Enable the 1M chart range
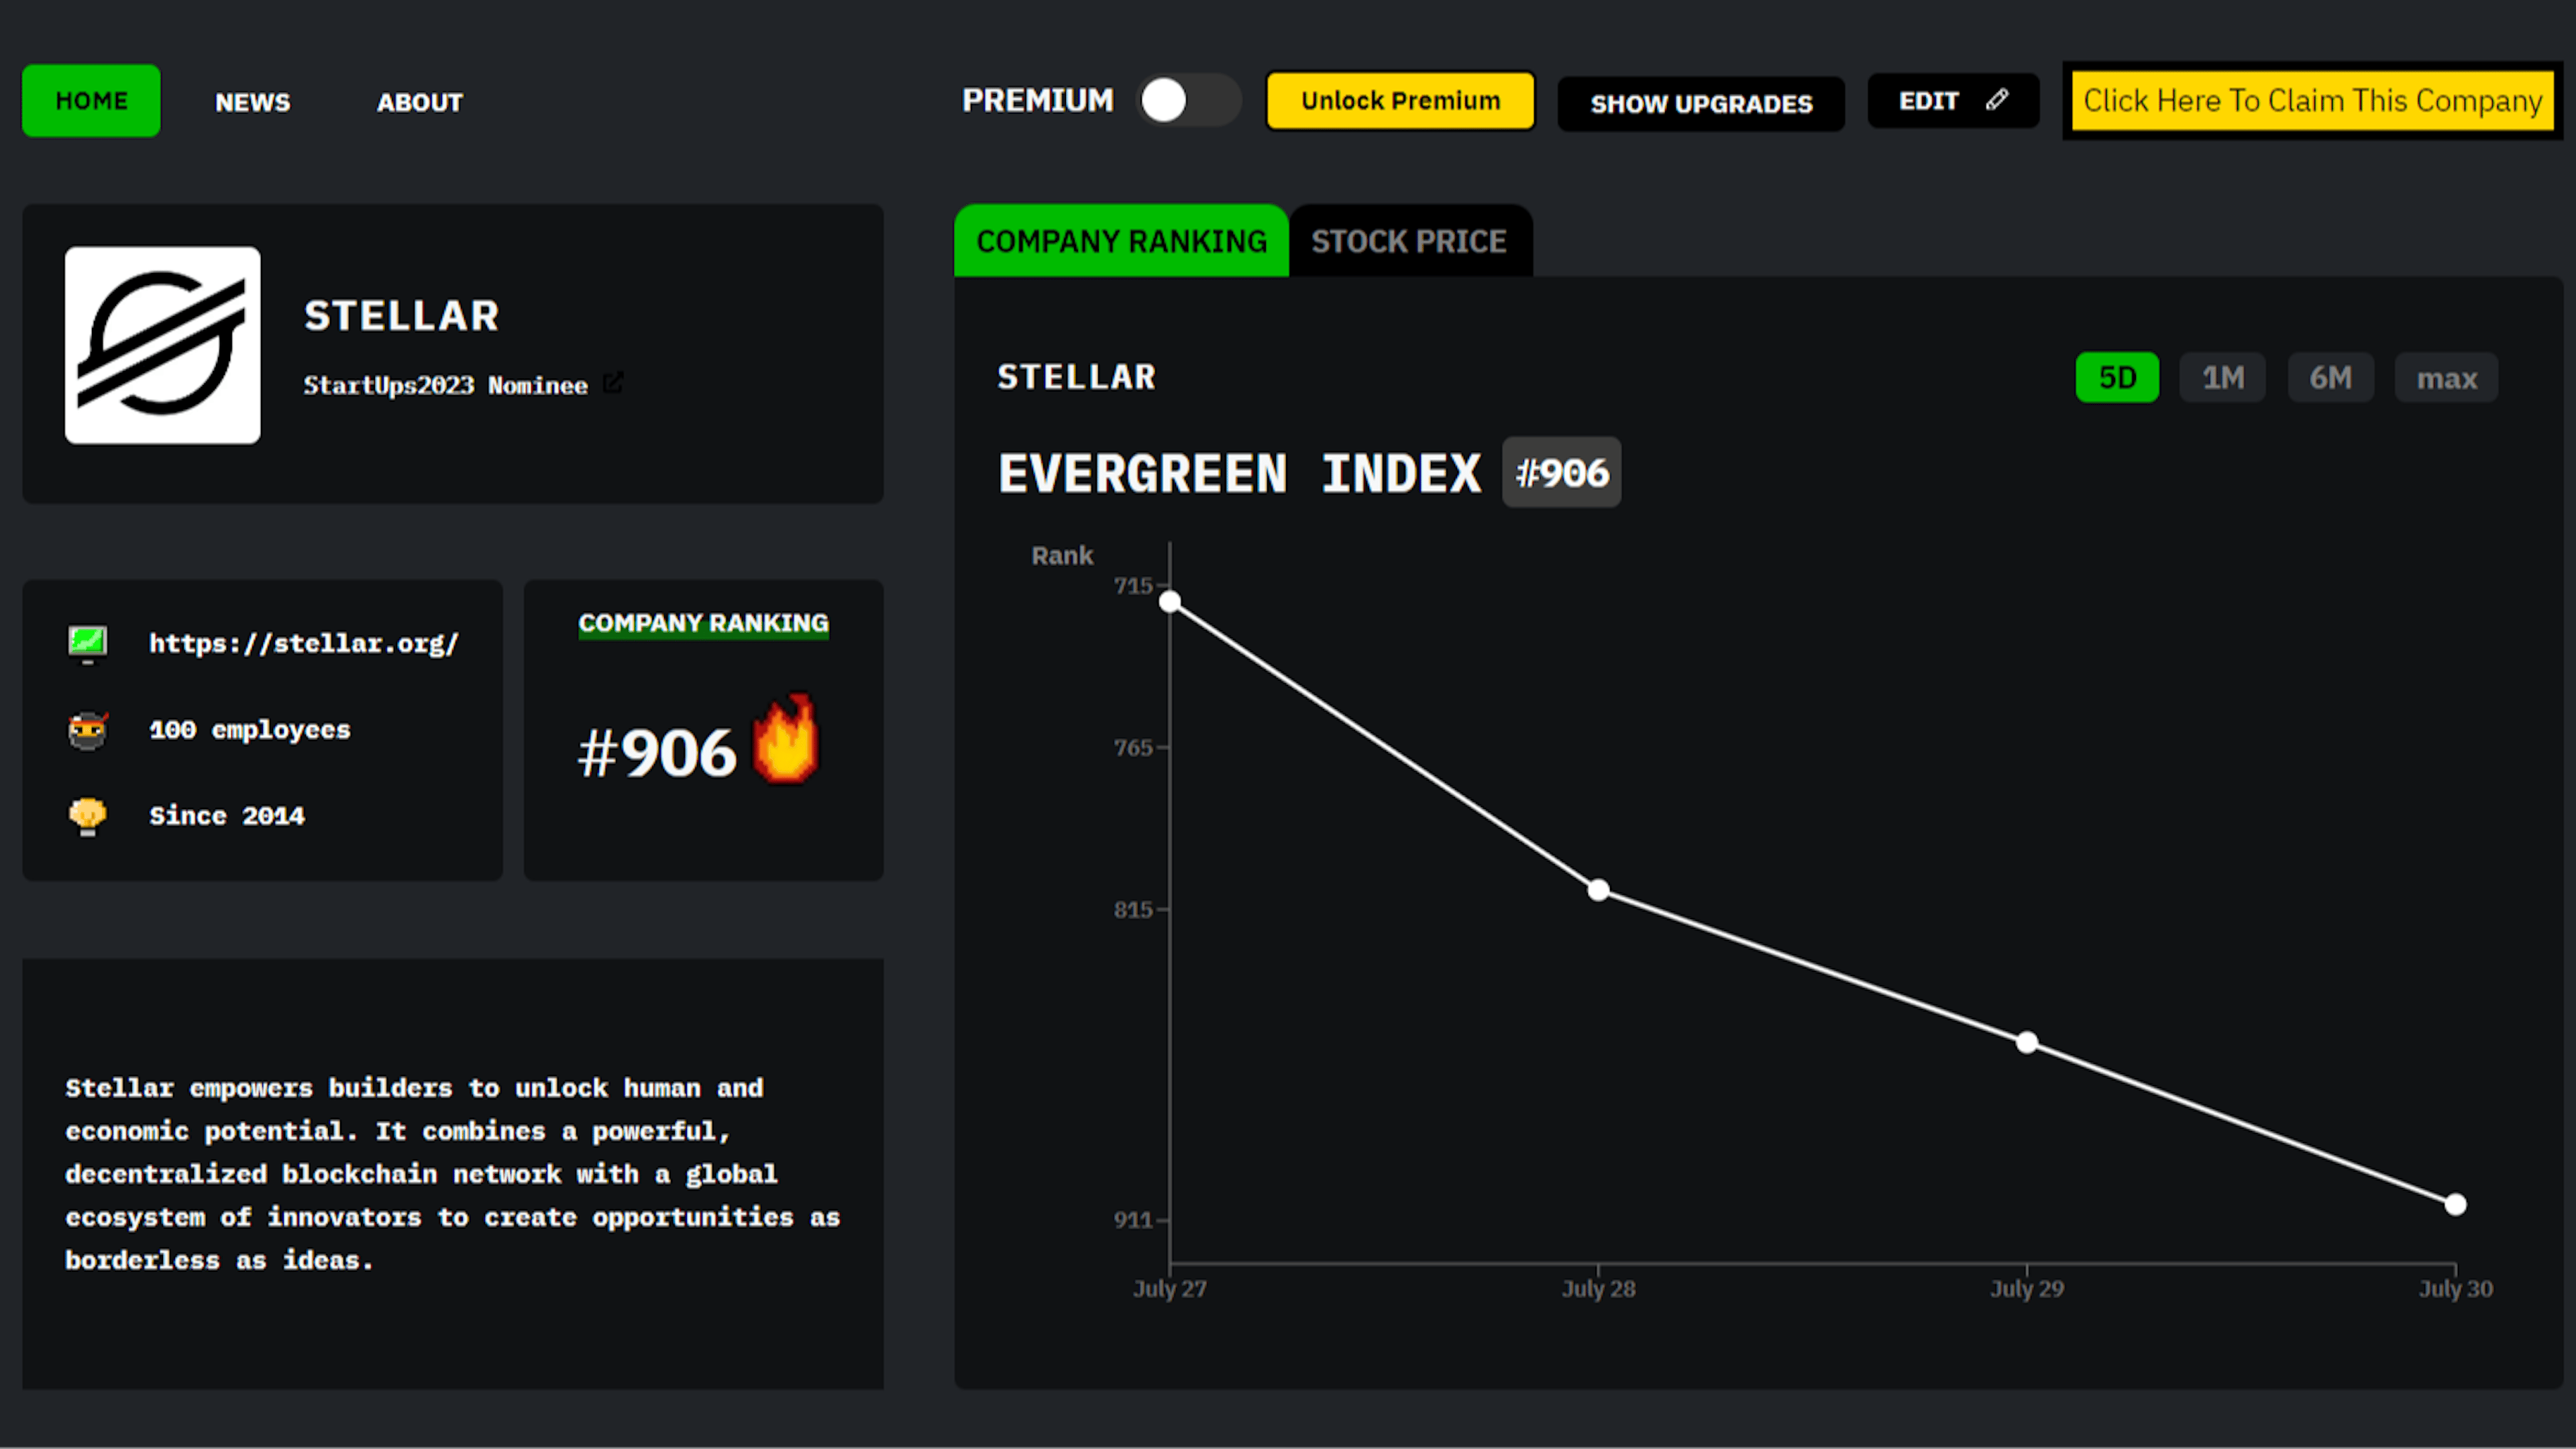The image size is (2576, 1449). click(x=2222, y=377)
